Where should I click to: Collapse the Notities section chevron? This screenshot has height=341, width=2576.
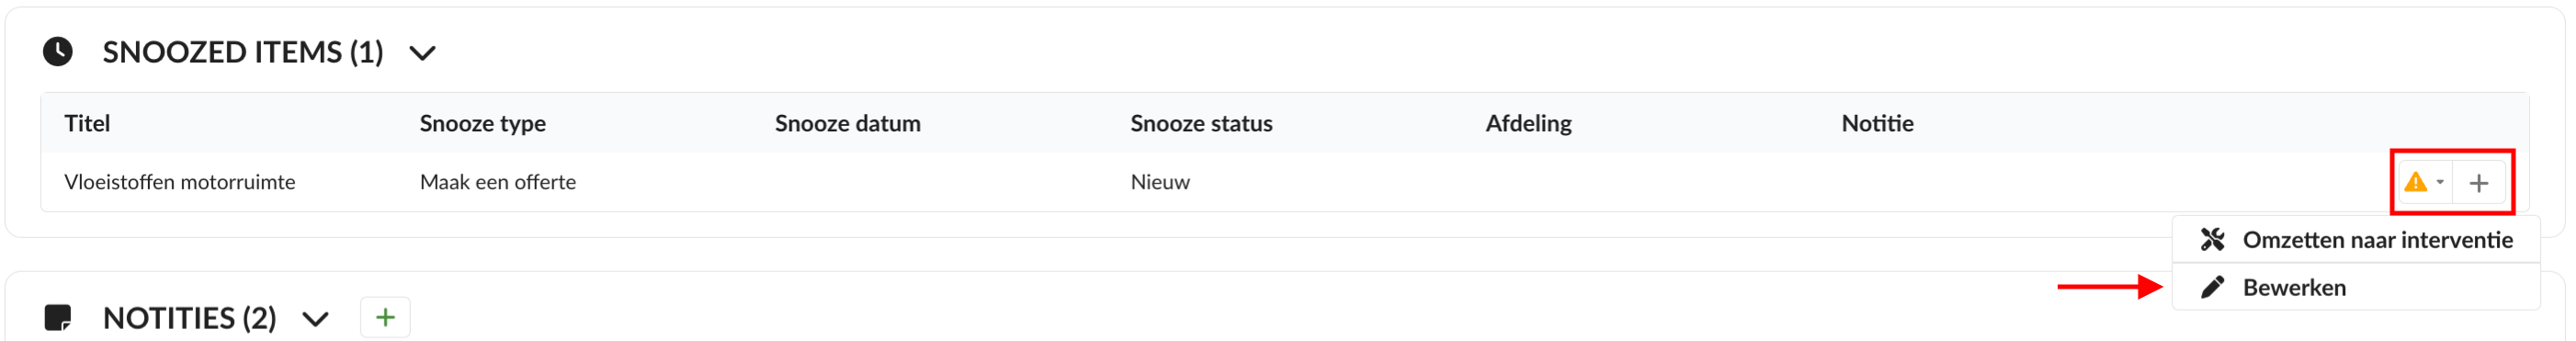316,320
